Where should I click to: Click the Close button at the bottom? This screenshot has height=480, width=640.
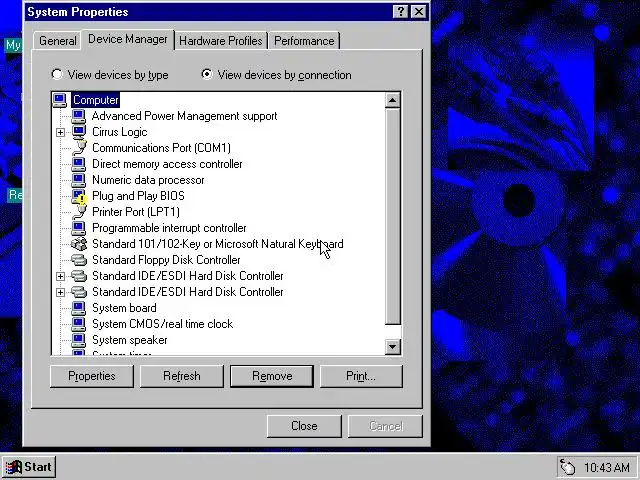click(x=304, y=426)
